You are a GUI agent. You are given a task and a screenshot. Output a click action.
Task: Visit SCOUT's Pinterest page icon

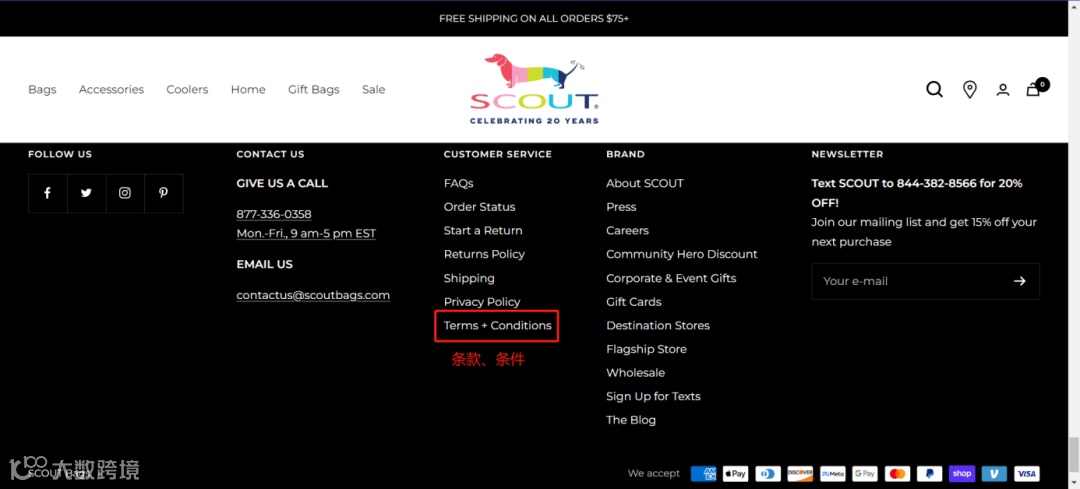pos(163,193)
